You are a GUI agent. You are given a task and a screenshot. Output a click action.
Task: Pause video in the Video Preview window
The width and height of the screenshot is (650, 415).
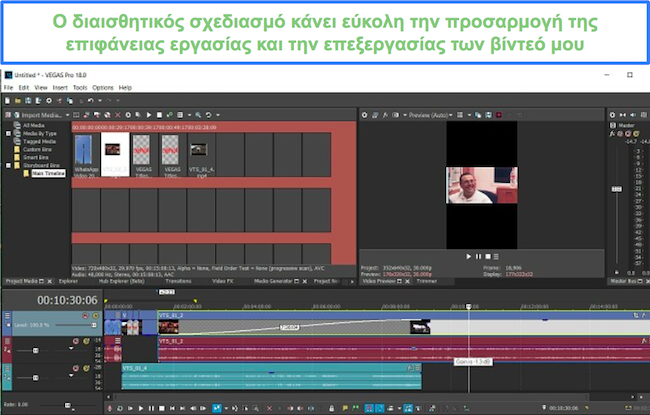[478, 257]
